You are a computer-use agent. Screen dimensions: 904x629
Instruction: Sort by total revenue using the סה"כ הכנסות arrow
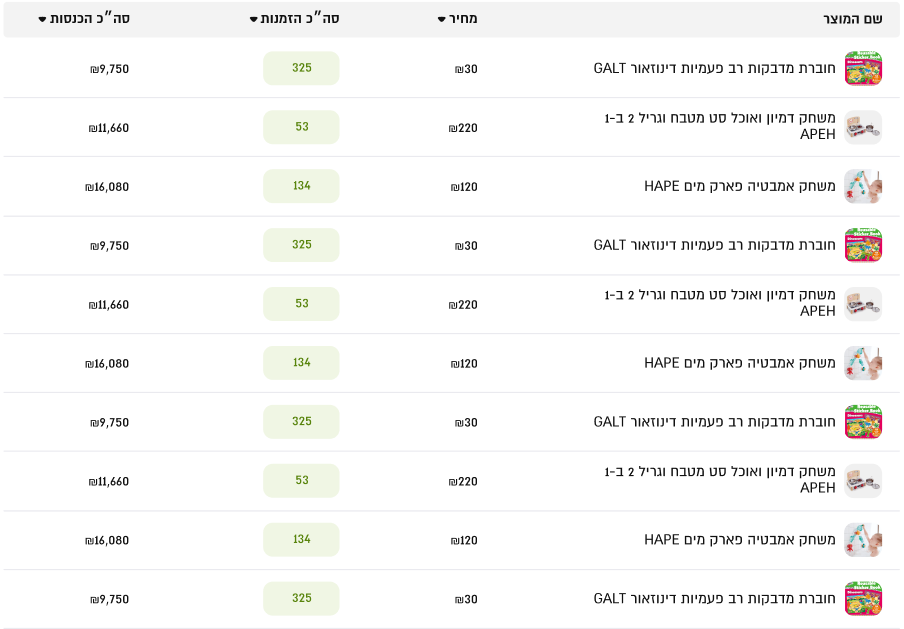(x=42, y=20)
